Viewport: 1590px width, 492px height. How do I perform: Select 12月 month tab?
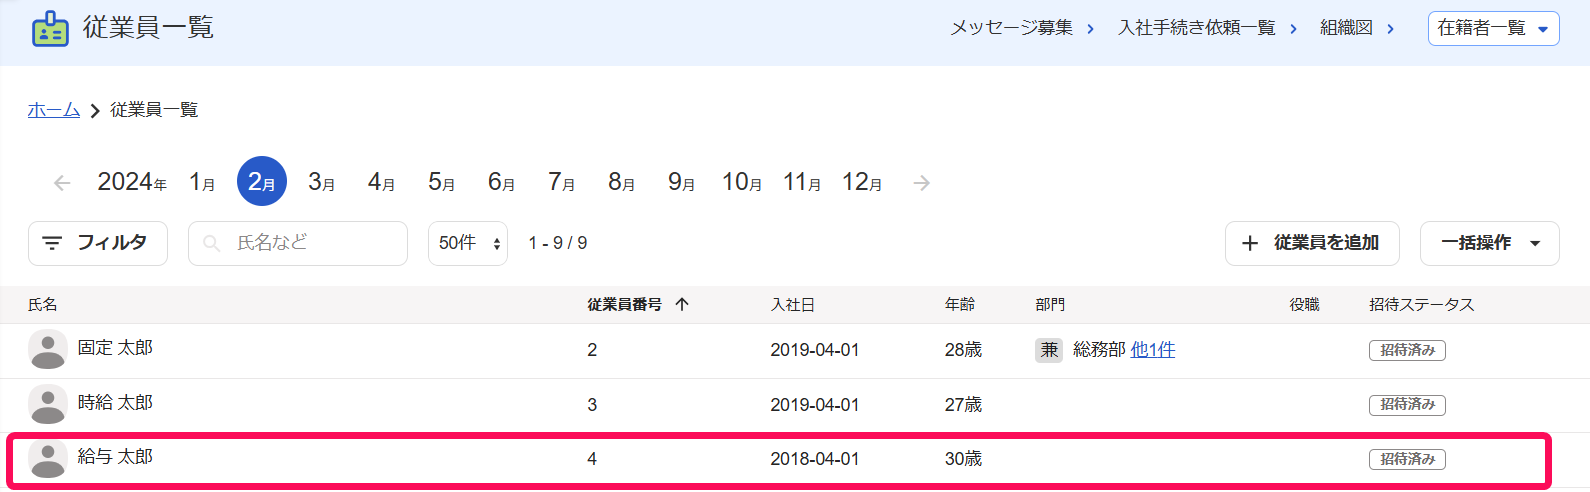point(862,182)
